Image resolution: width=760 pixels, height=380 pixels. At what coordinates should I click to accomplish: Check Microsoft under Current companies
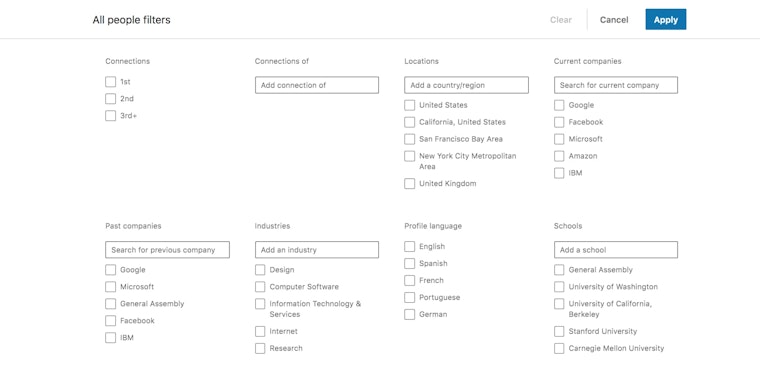[559, 139]
